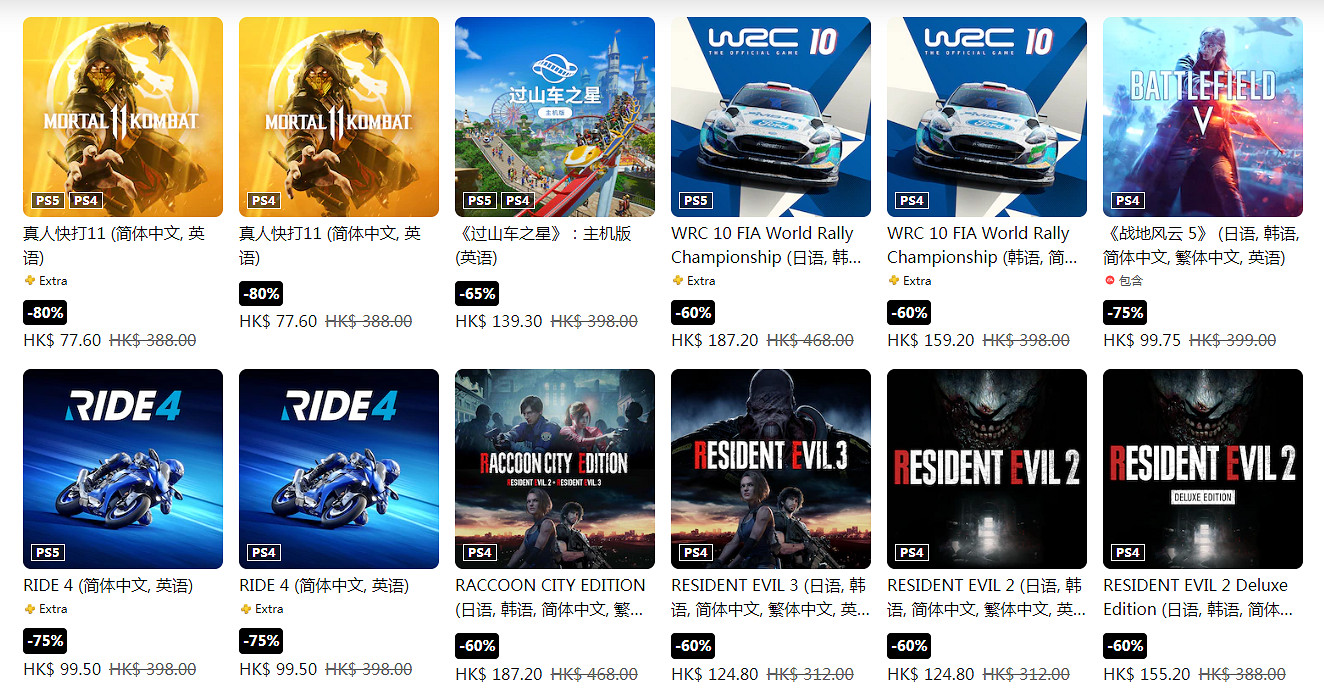
Task: Click the PS4 badge on Battlefield V cover
Action: [1128, 201]
